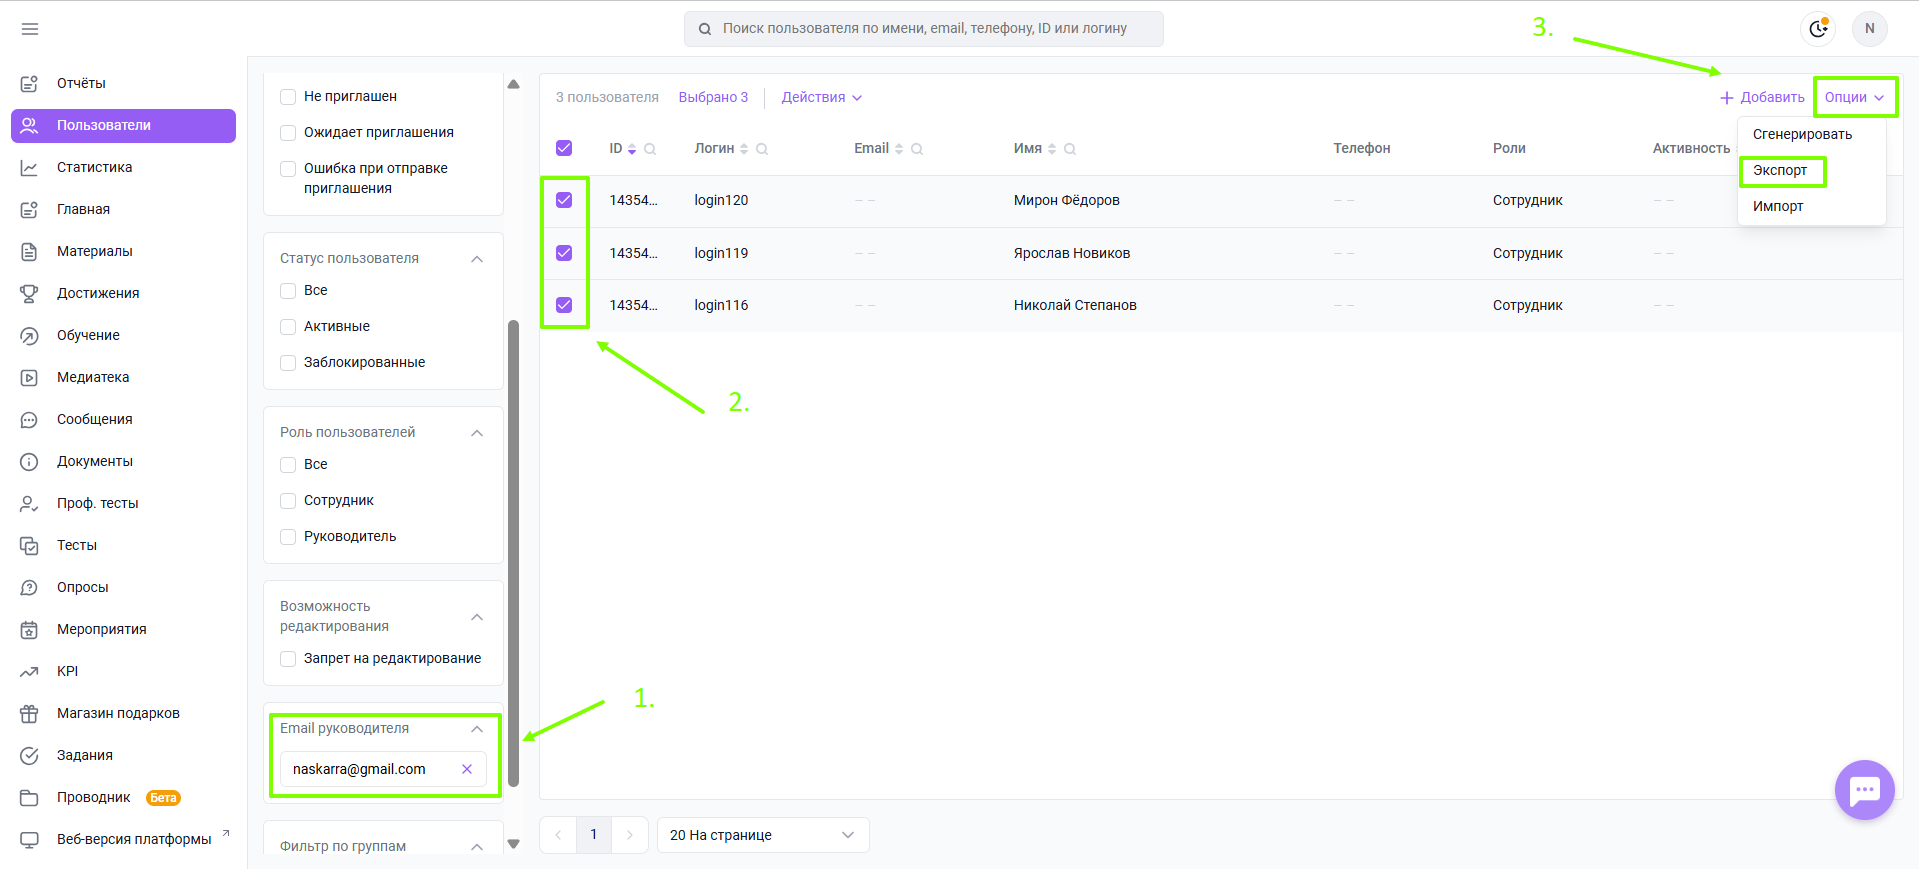Check the Руководитель role checkbox
Viewport: 1919px width, 869px height.
[288, 537]
